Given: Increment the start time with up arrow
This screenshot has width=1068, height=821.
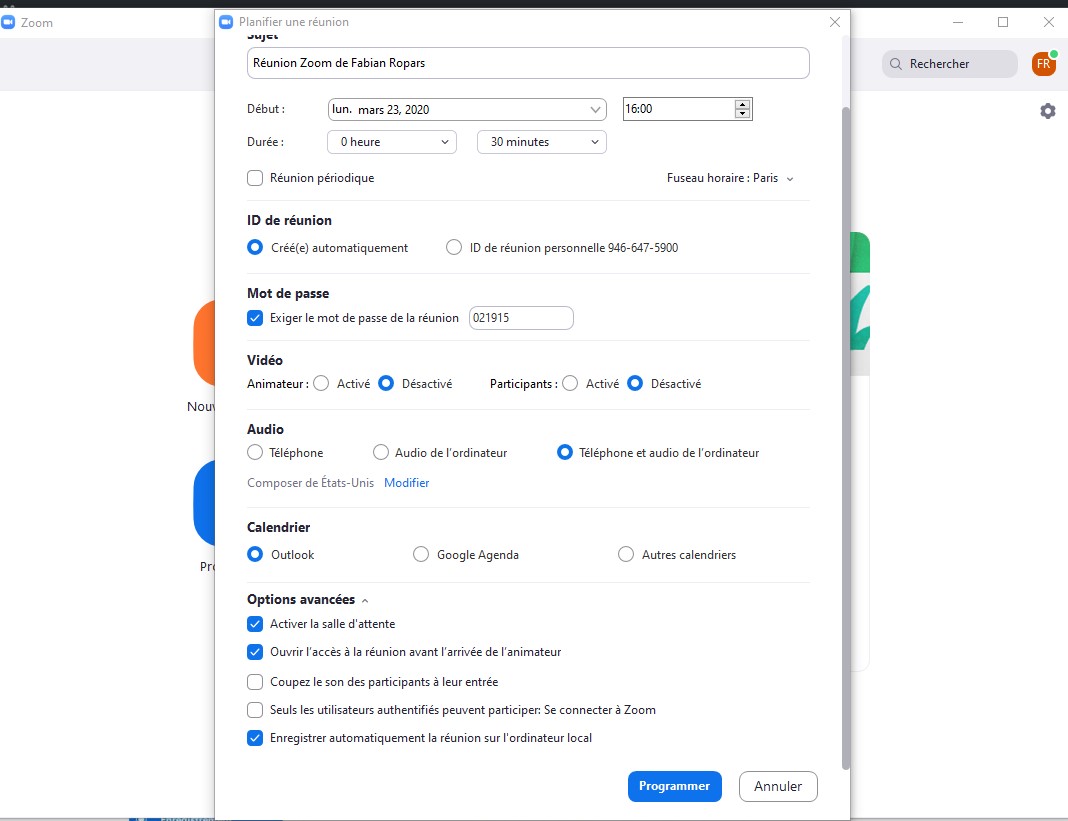Looking at the screenshot, I should coord(741,103).
